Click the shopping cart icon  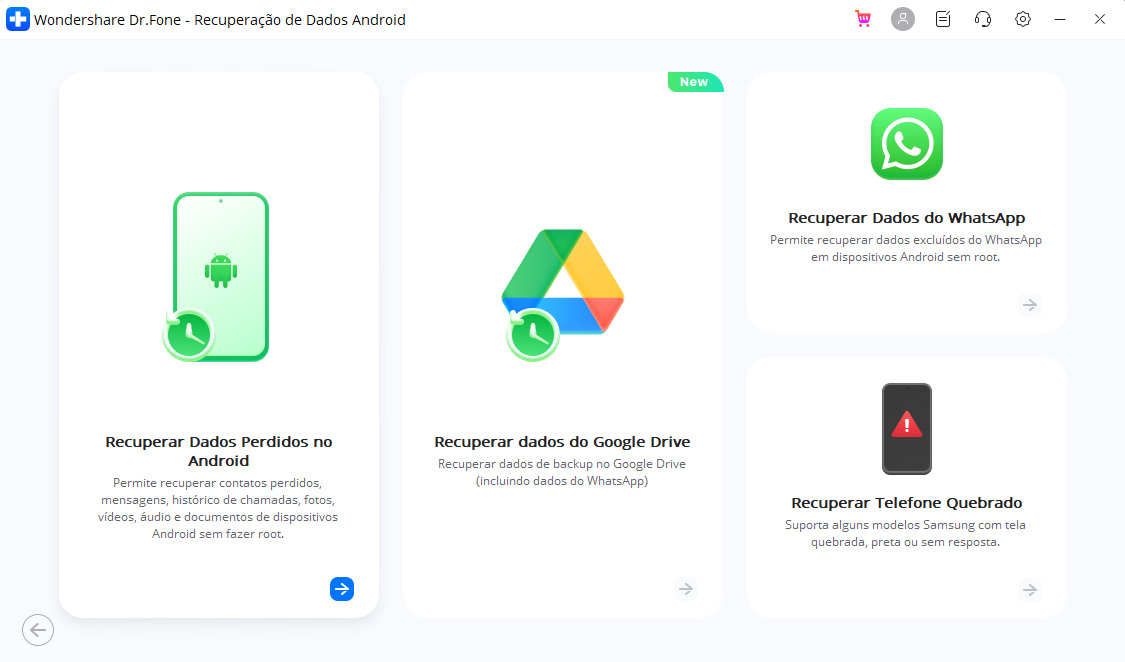[x=862, y=19]
